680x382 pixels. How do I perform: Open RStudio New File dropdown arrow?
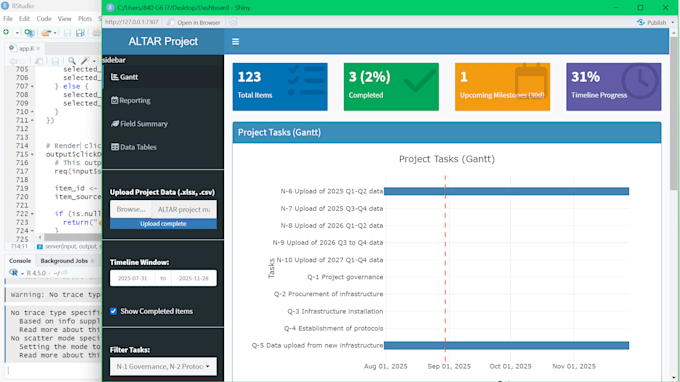pos(17,33)
